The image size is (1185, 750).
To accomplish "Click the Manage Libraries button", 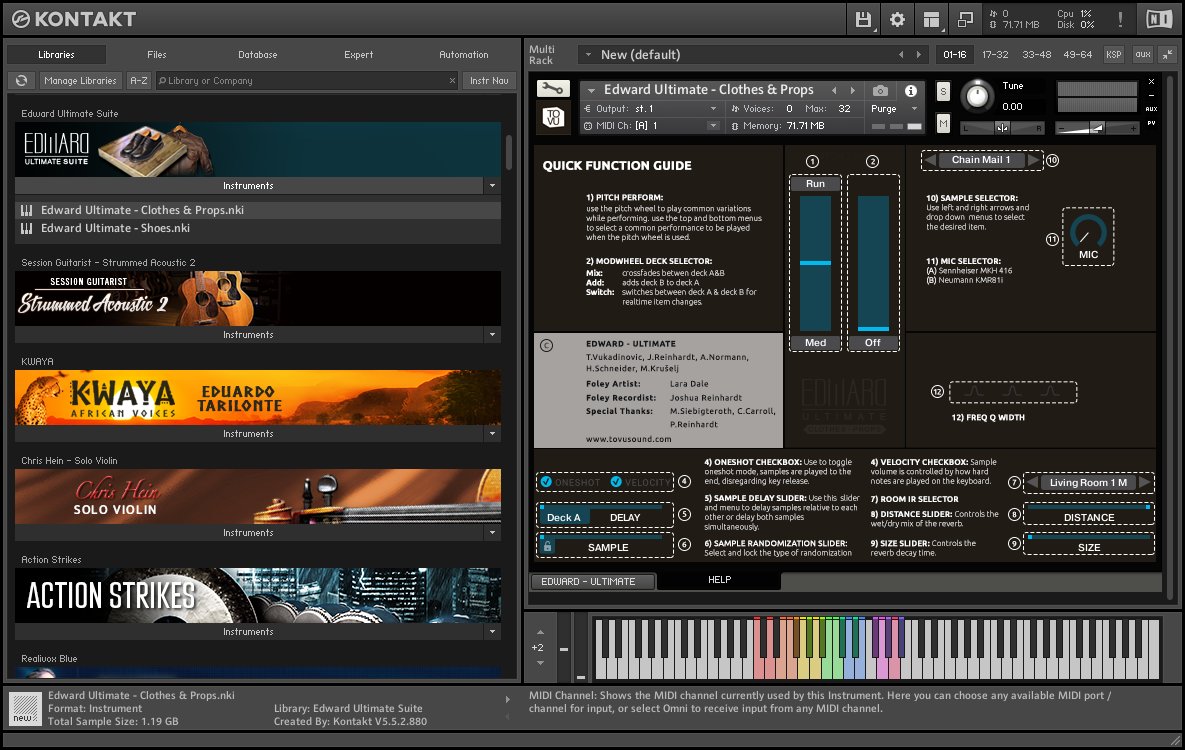I will 80,81.
